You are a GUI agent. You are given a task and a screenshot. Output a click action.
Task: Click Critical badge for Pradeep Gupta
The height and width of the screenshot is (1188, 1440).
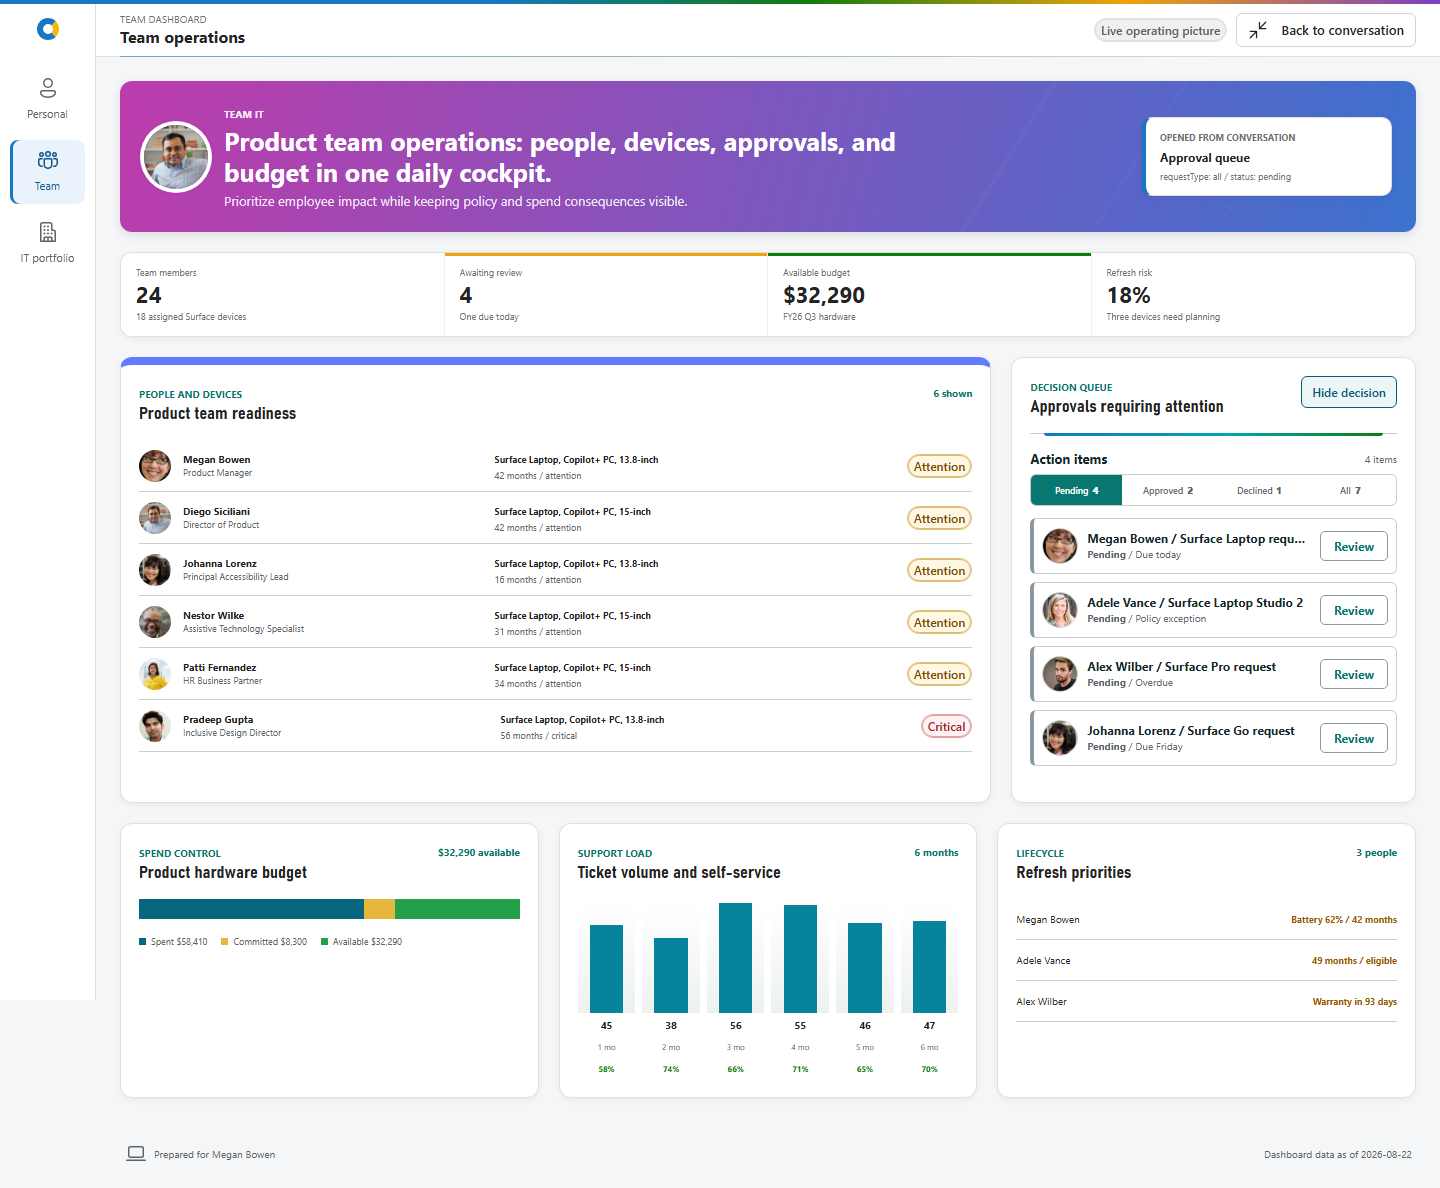(x=946, y=727)
